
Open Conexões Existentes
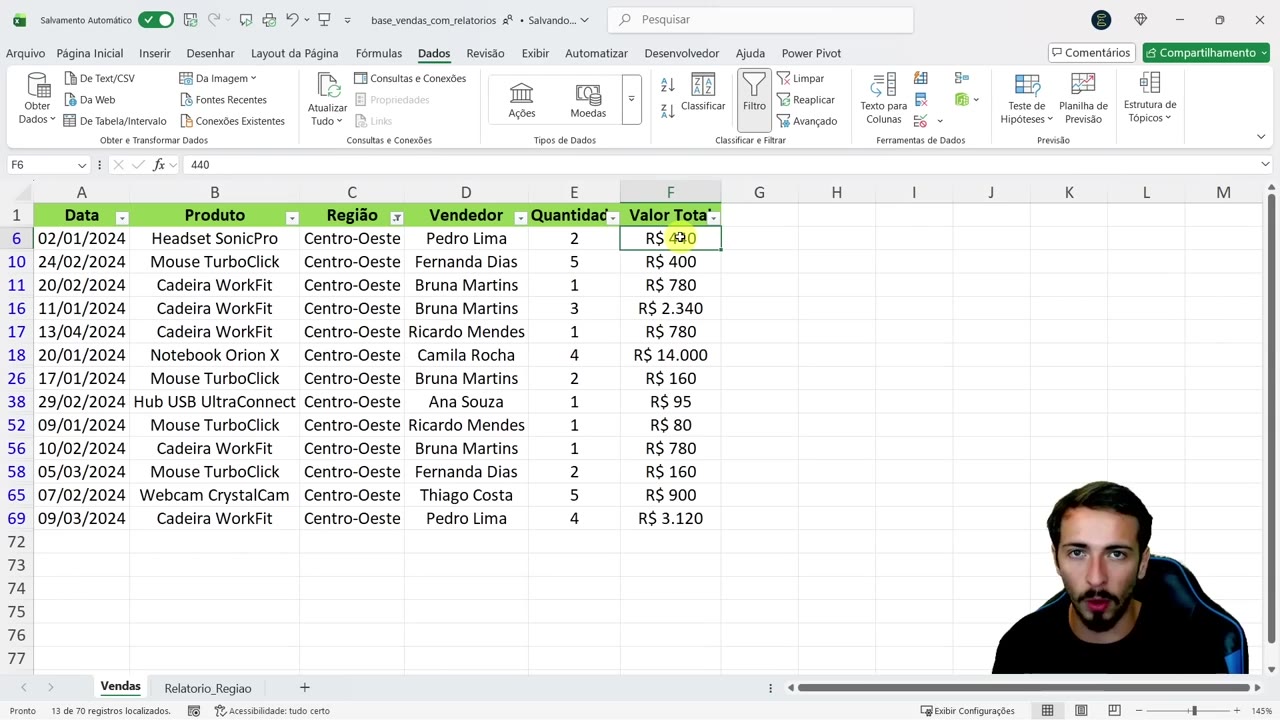(x=232, y=121)
